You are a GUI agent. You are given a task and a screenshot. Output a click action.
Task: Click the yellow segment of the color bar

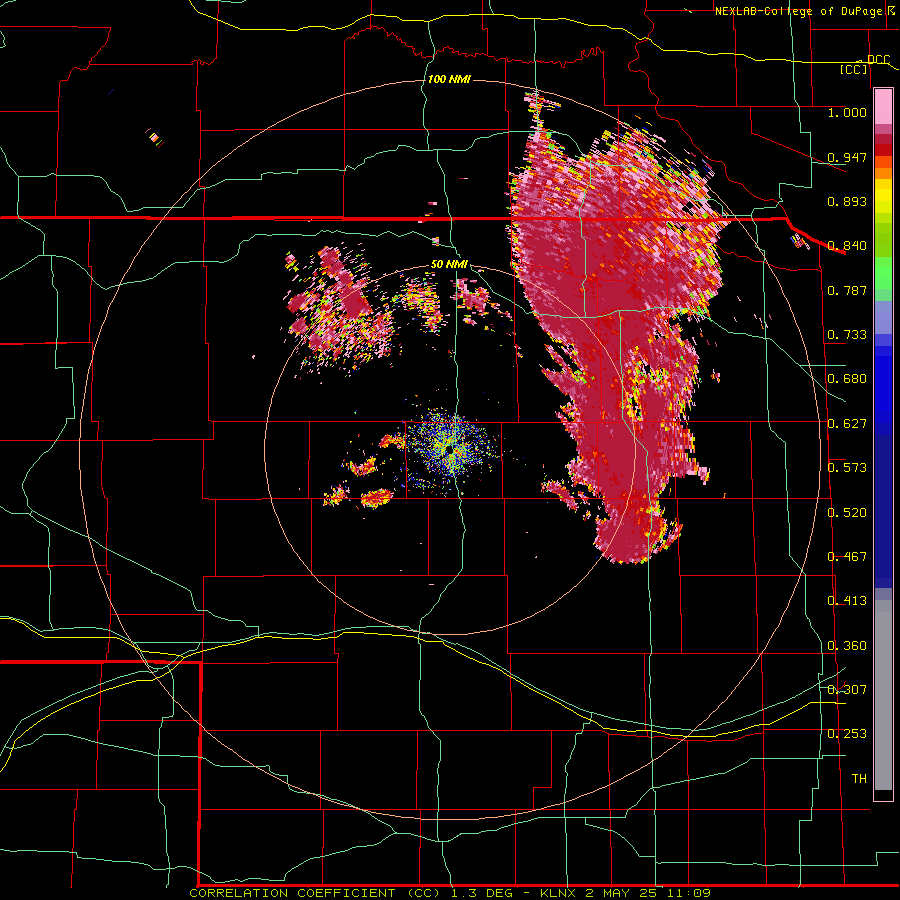pyautogui.click(x=883, y=200)
